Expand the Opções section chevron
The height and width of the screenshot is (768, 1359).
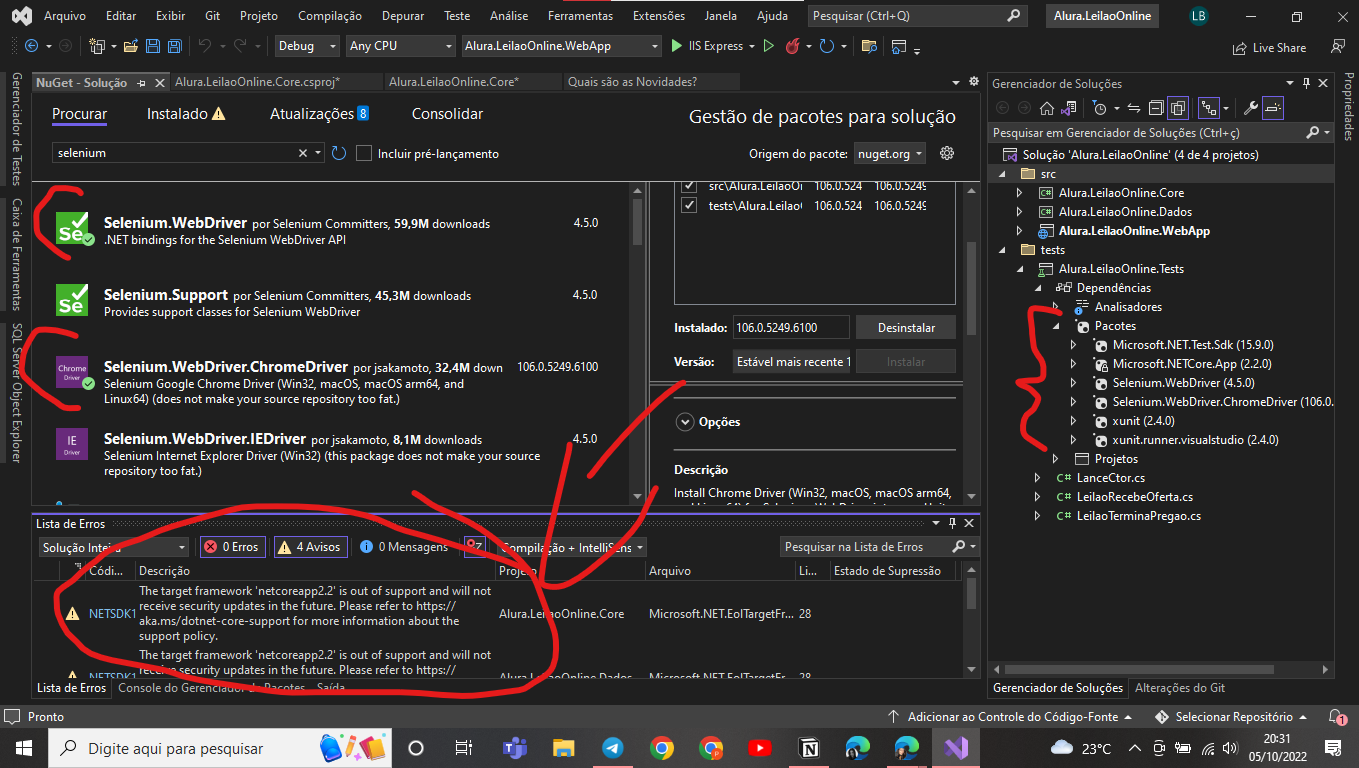(685, 422)
